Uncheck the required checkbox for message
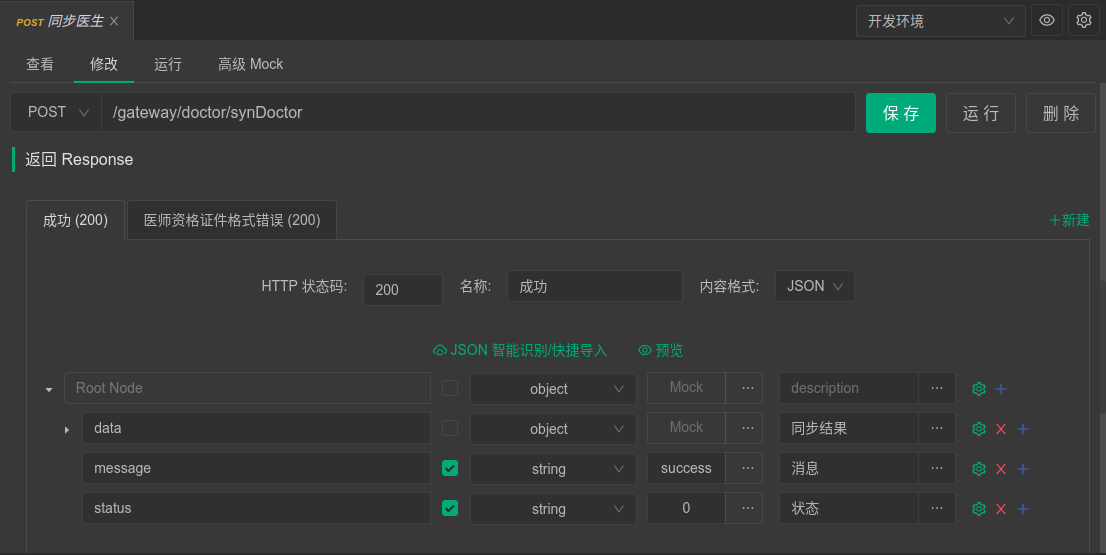 [450, 468]
